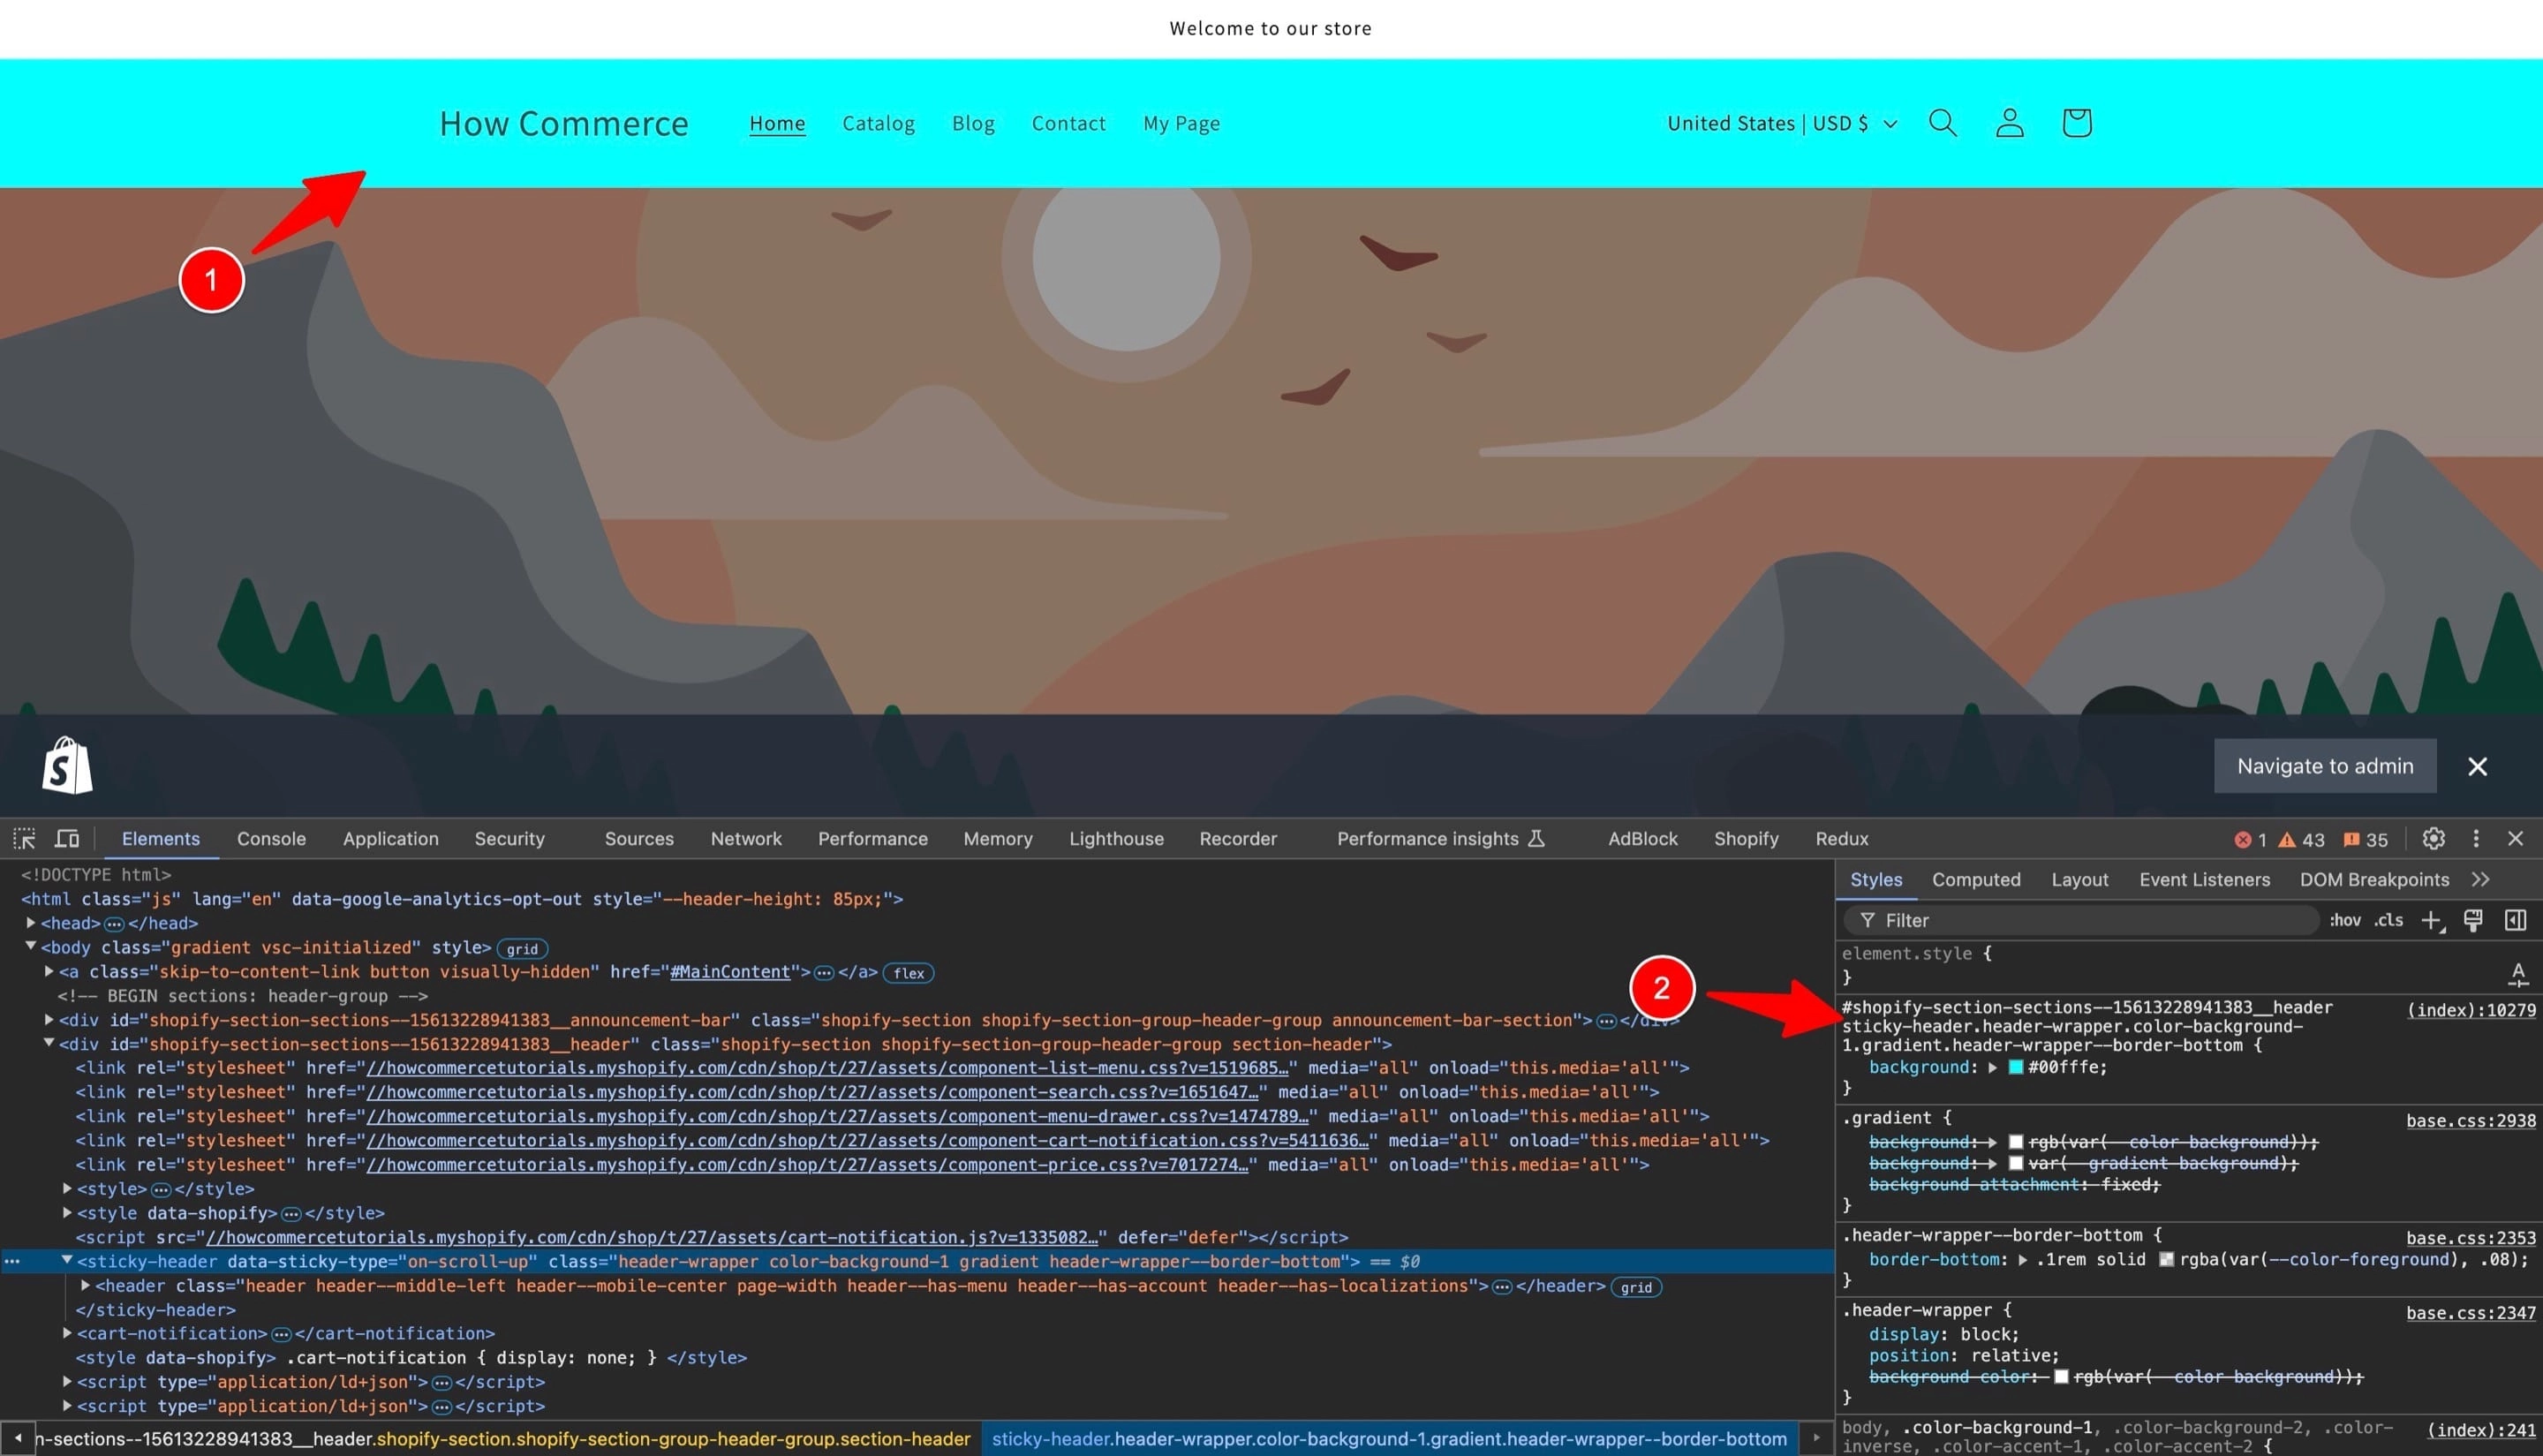Click the red error count badge

[2250, 840]
